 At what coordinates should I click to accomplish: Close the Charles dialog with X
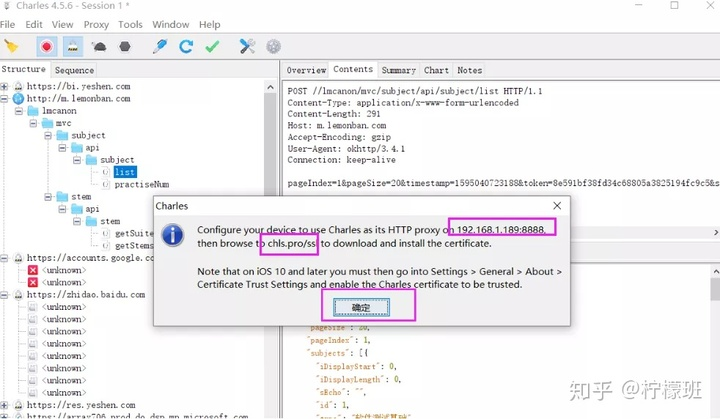coord(557,206)
